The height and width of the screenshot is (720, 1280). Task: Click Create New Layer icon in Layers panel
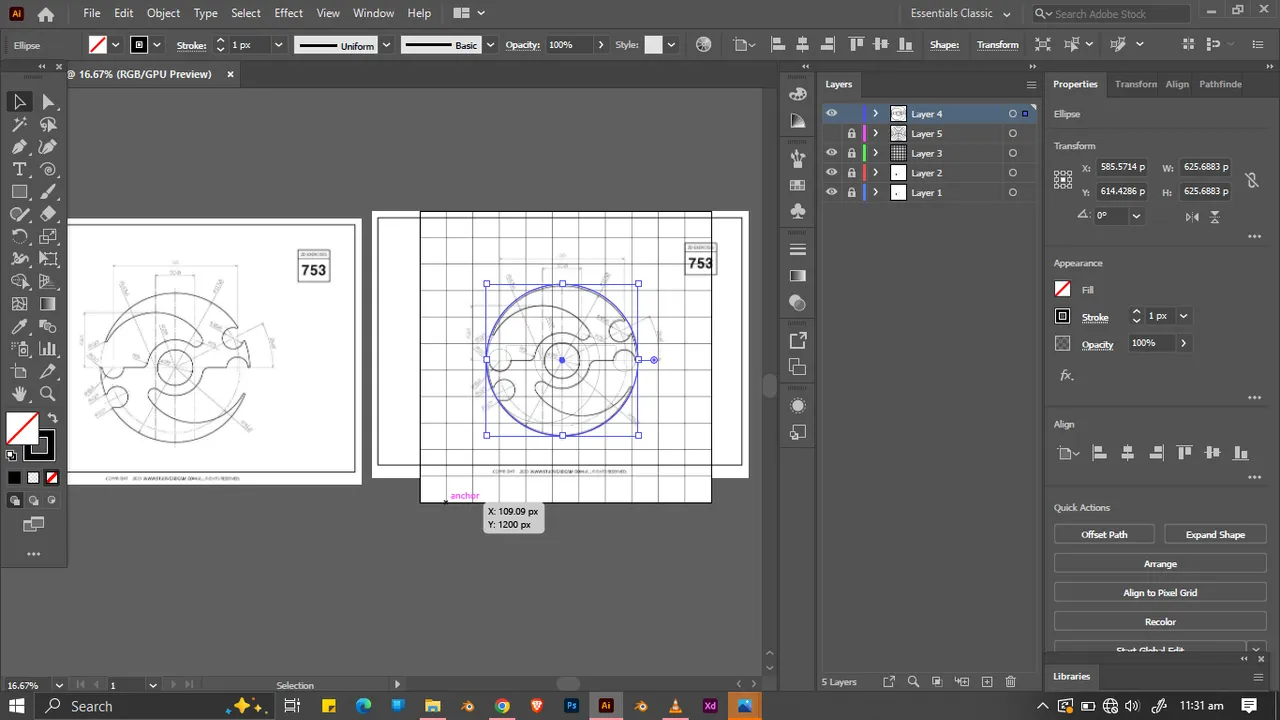(x=987, y=682)
